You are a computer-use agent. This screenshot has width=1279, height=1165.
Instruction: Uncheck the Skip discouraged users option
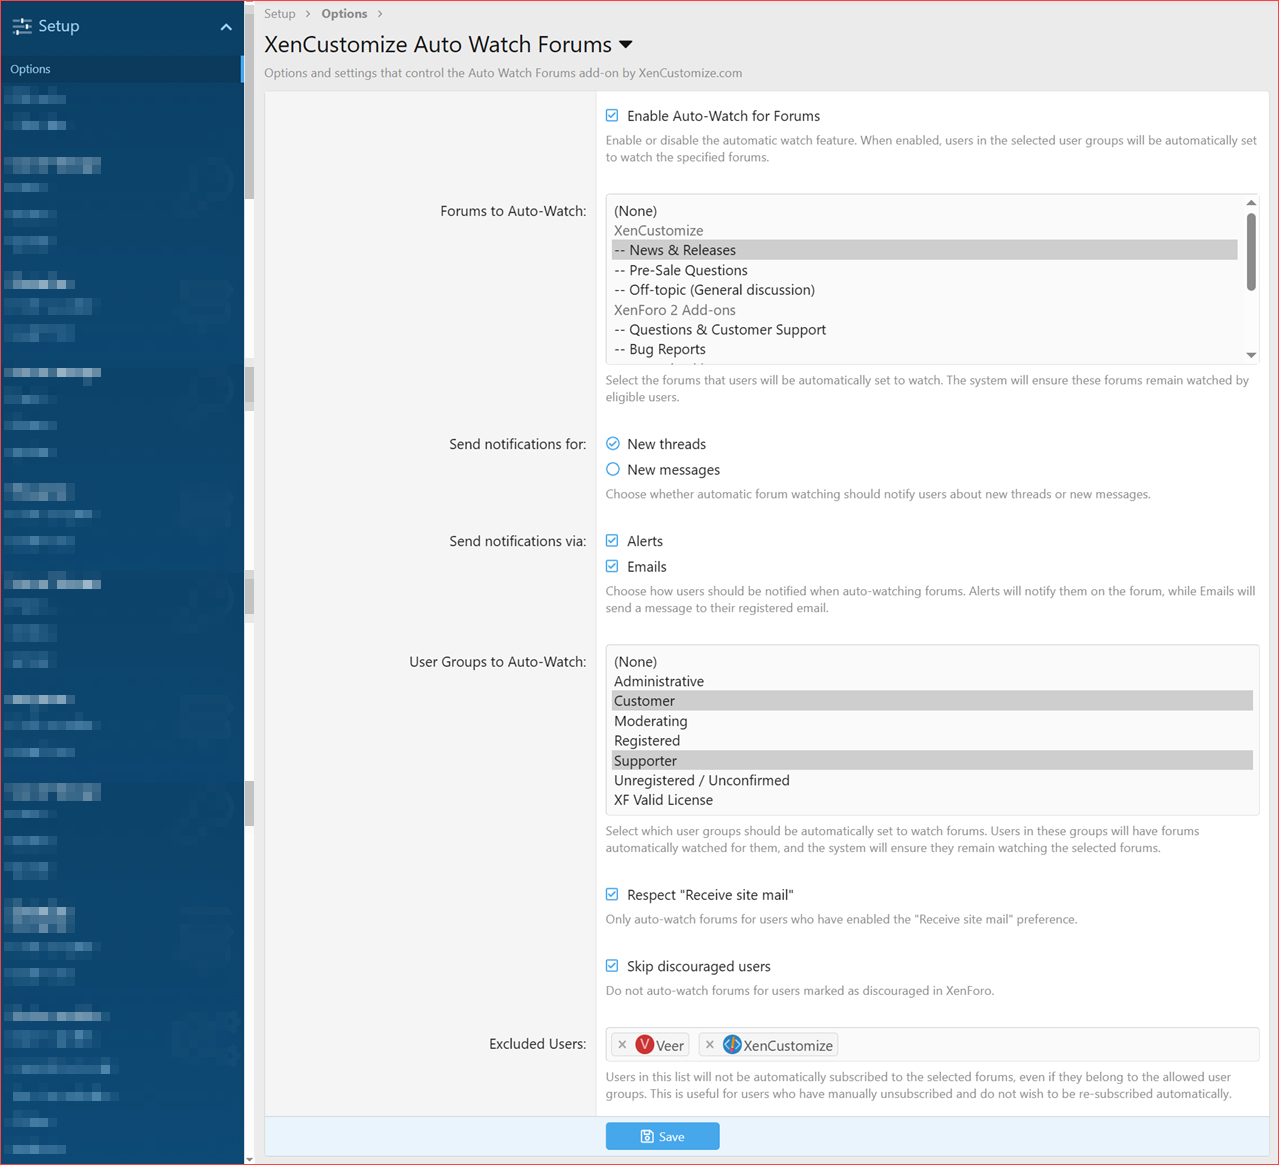(x=611, y=965)
